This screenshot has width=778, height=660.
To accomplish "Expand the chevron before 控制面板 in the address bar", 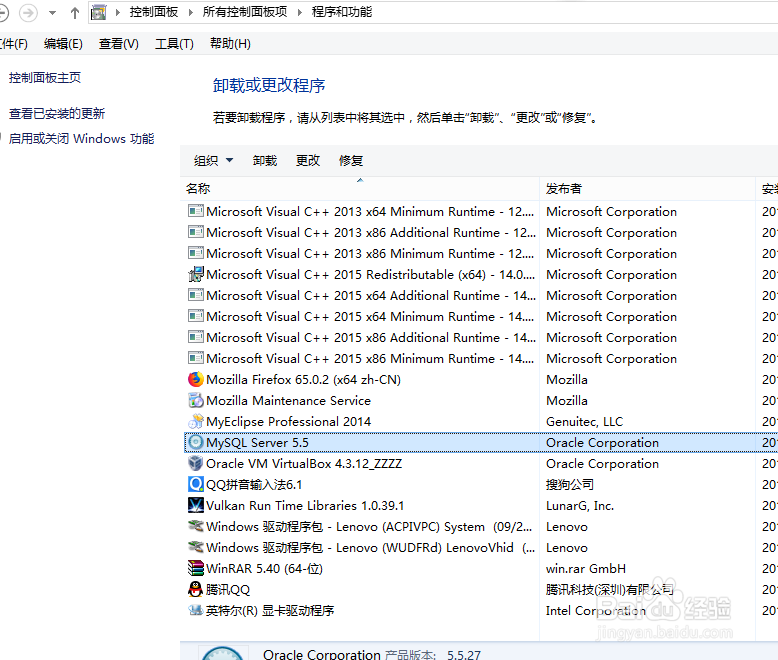I will pyautogui.click(x=118, y=12).
